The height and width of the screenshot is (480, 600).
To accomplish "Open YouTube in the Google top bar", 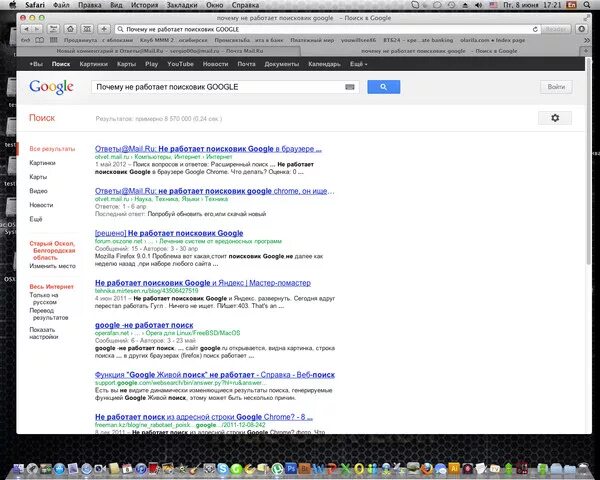I will (180, 64).
